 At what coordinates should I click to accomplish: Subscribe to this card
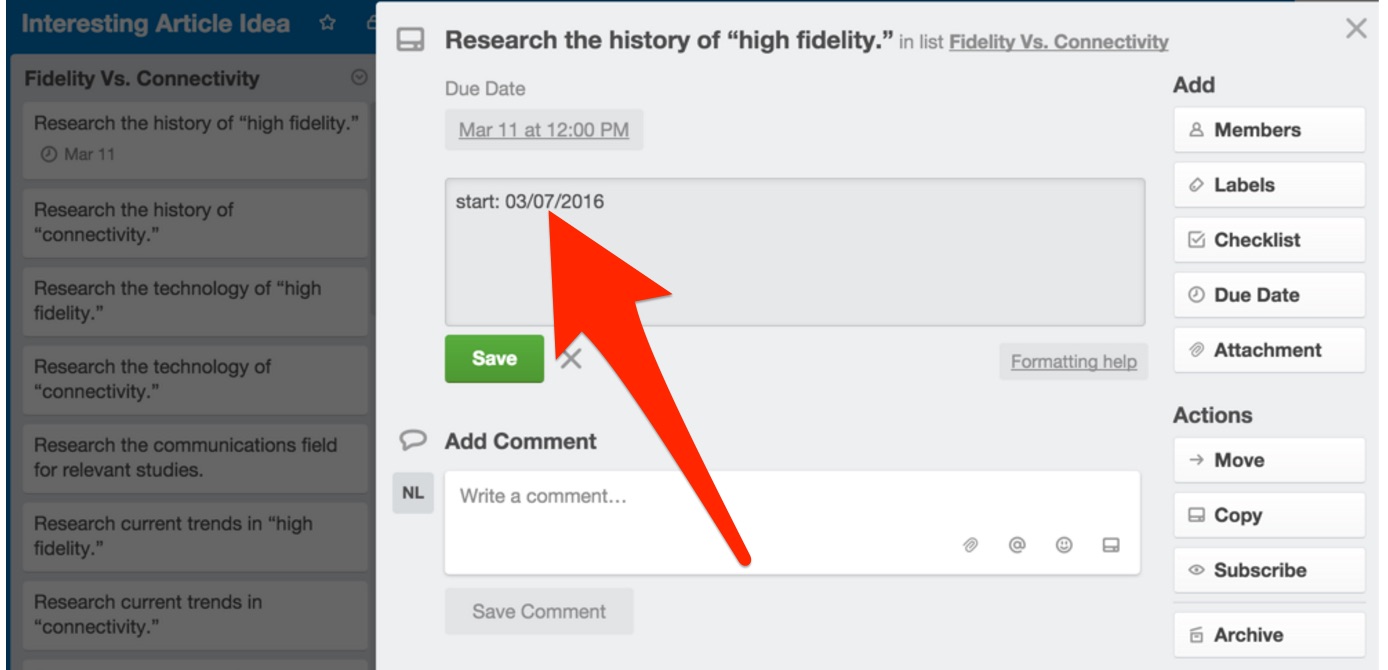point(1268,570)
